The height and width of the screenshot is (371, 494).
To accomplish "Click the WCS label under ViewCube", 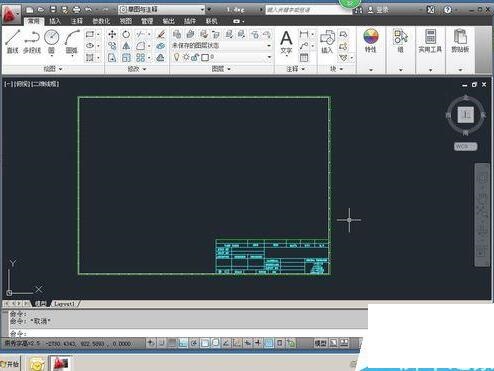I will tap(465, 146).
